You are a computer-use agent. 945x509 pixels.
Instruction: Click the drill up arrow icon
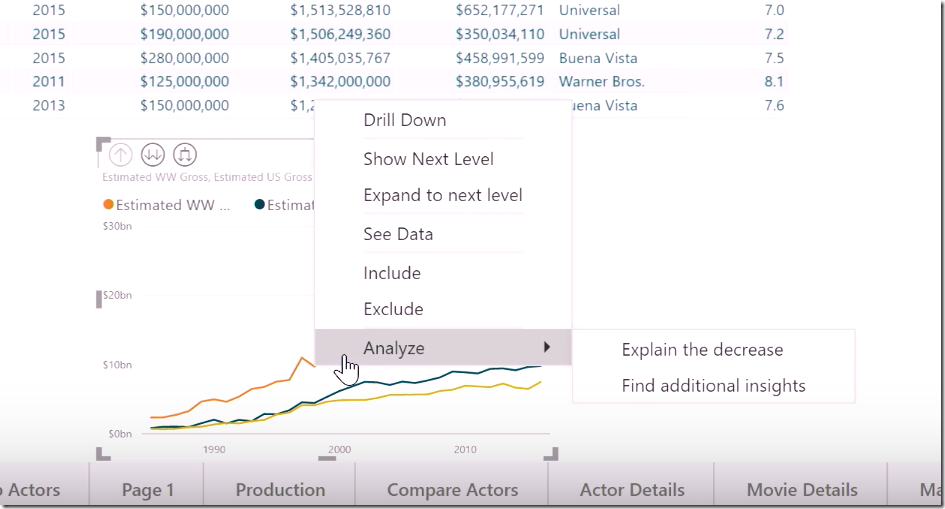point(120,154)
